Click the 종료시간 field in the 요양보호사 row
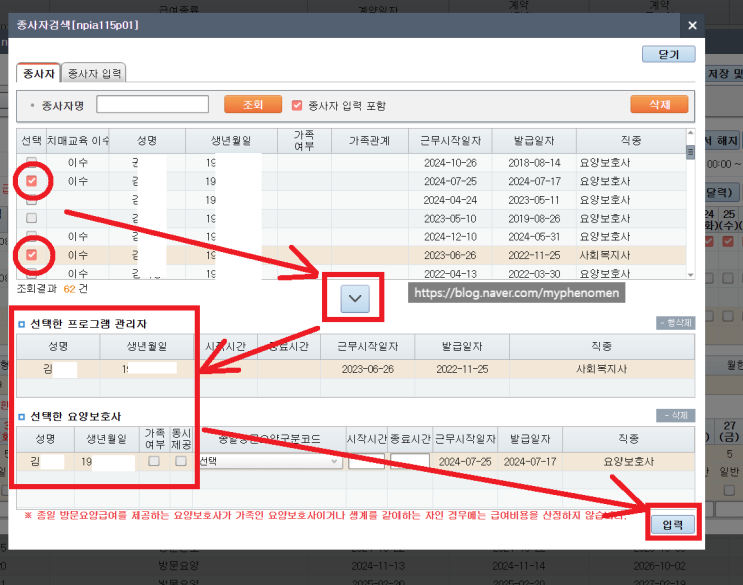The image size is (743, 585). [x=410, y=461]
